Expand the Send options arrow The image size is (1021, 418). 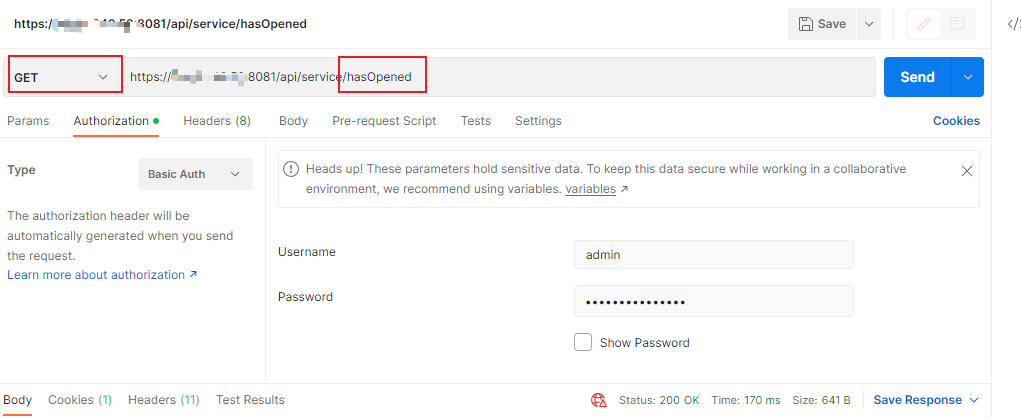click(x=967, y=77)
